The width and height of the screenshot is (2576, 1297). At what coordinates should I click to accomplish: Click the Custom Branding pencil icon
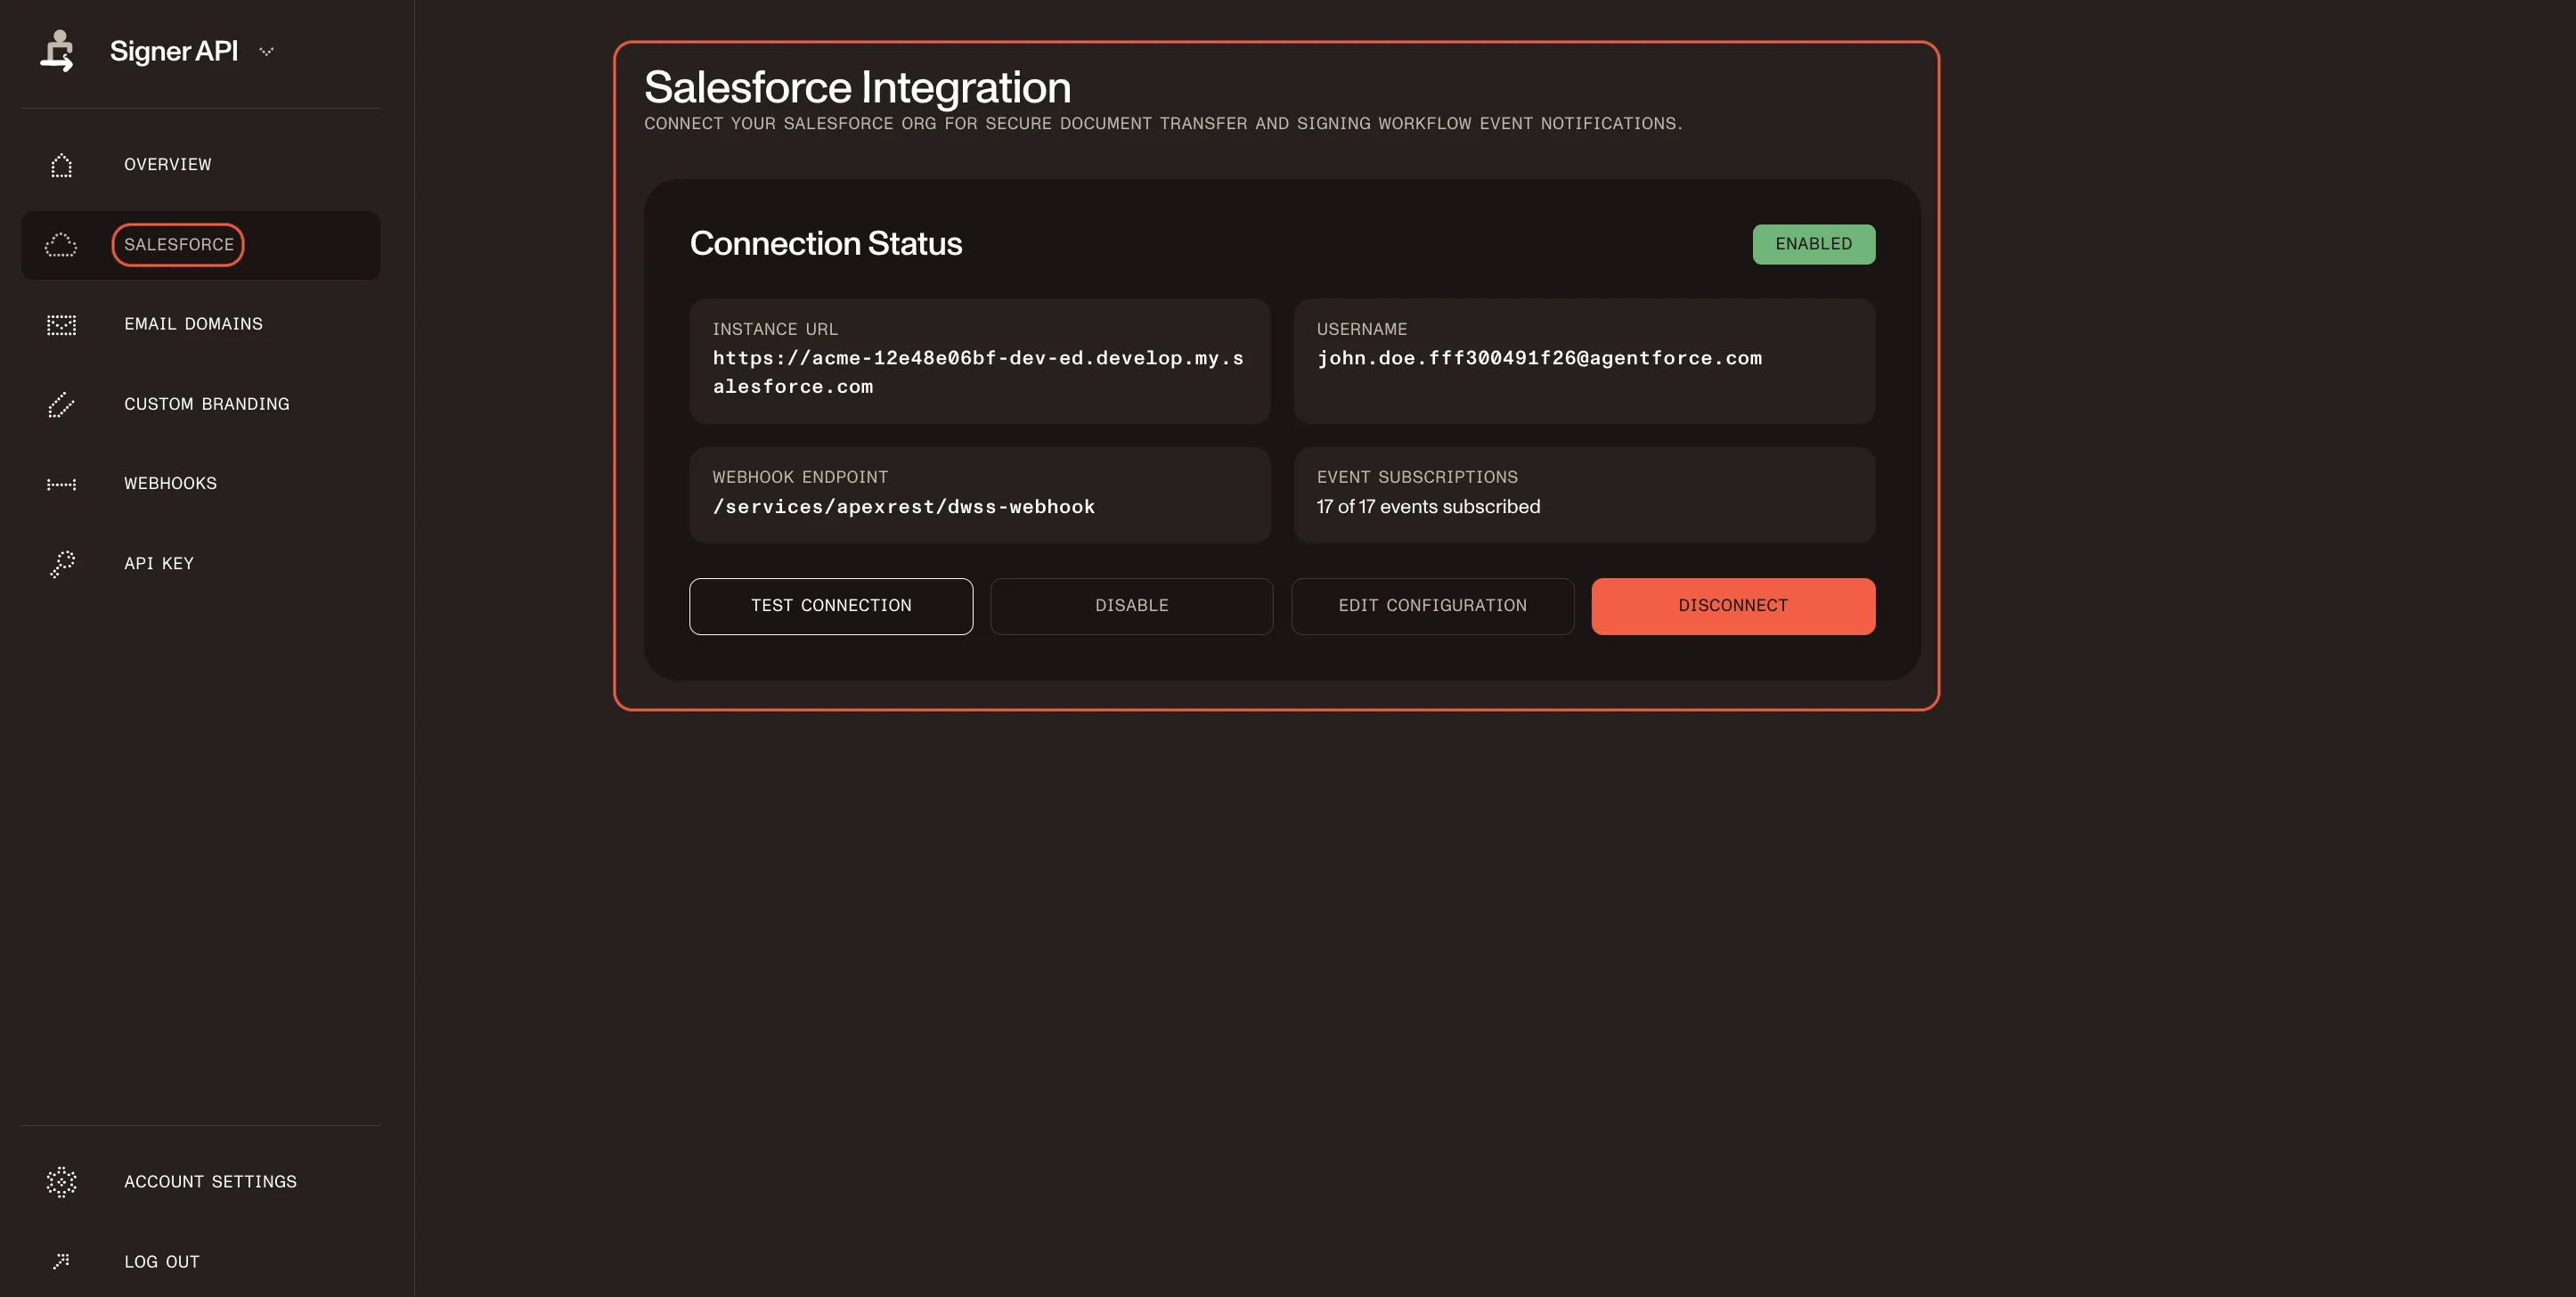tap(61, 405)
